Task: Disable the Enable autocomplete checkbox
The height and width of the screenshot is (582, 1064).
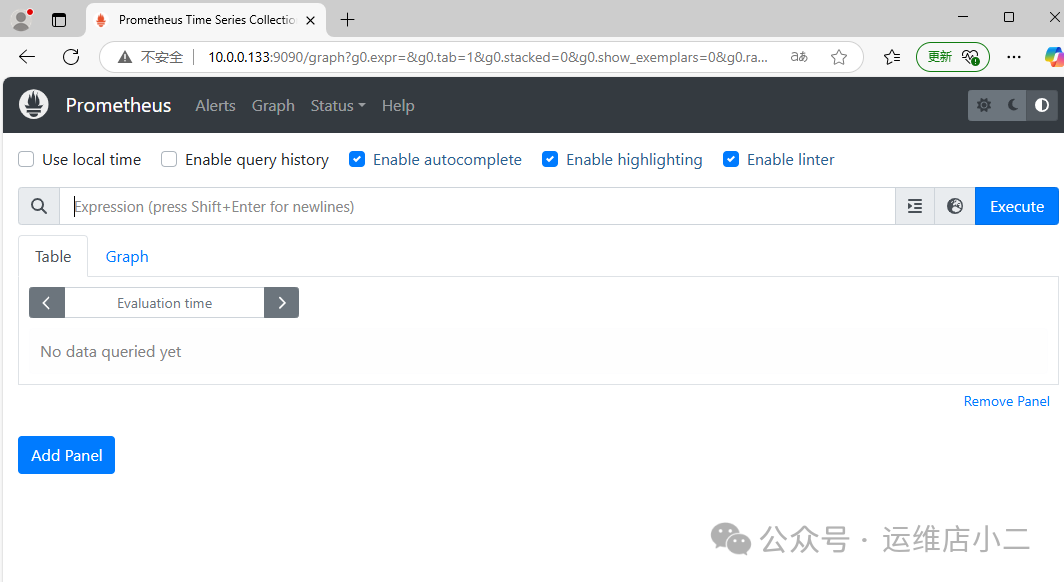Action: [x=357, y=159]
